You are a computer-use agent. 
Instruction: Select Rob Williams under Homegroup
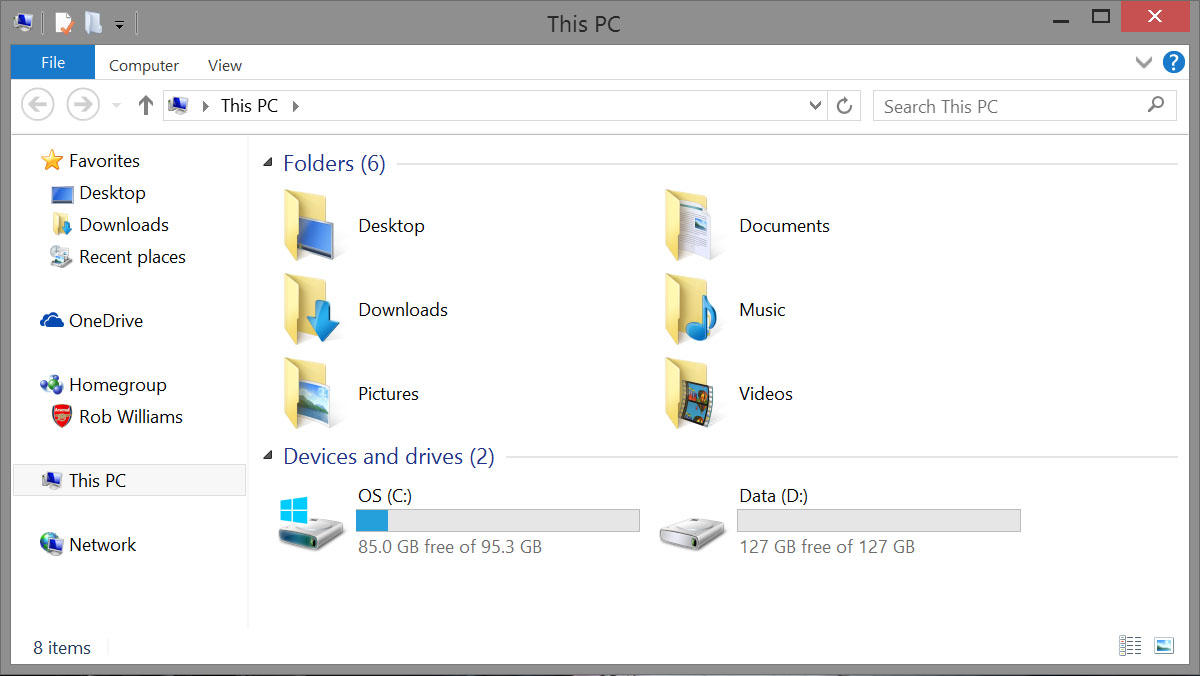[x=131, y=417]
